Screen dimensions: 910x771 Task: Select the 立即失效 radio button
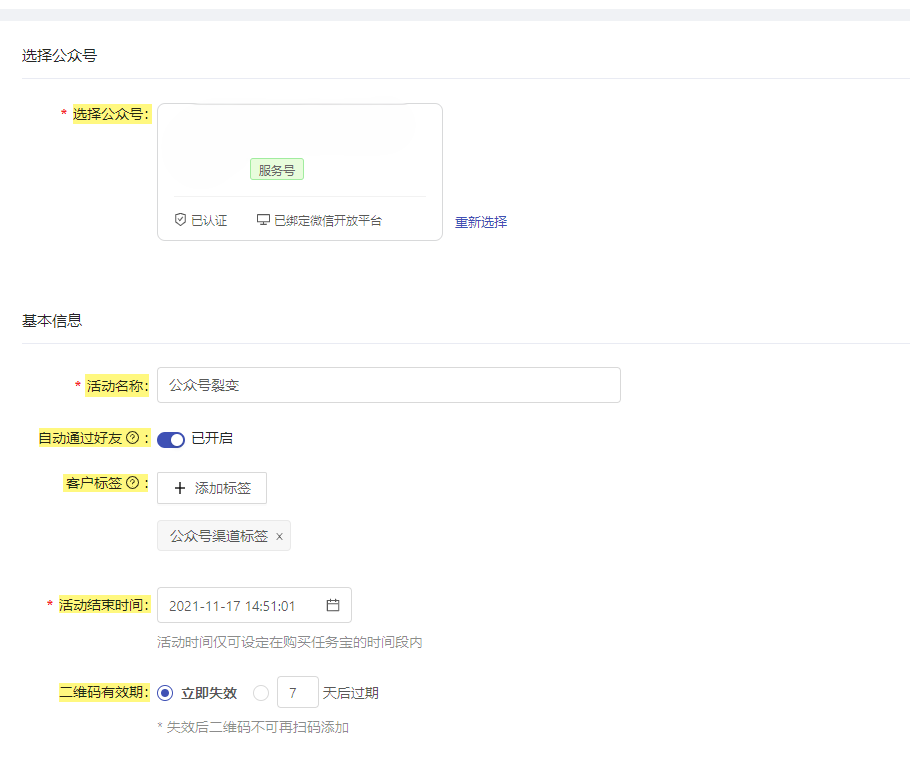pyautogui.click(x=165, y=693)
